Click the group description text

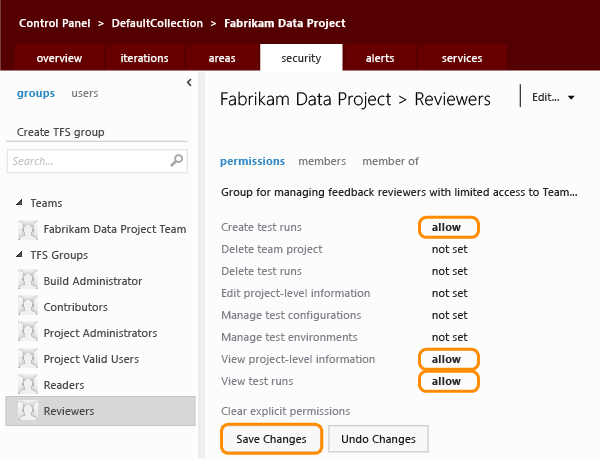(x=399, y=192)
